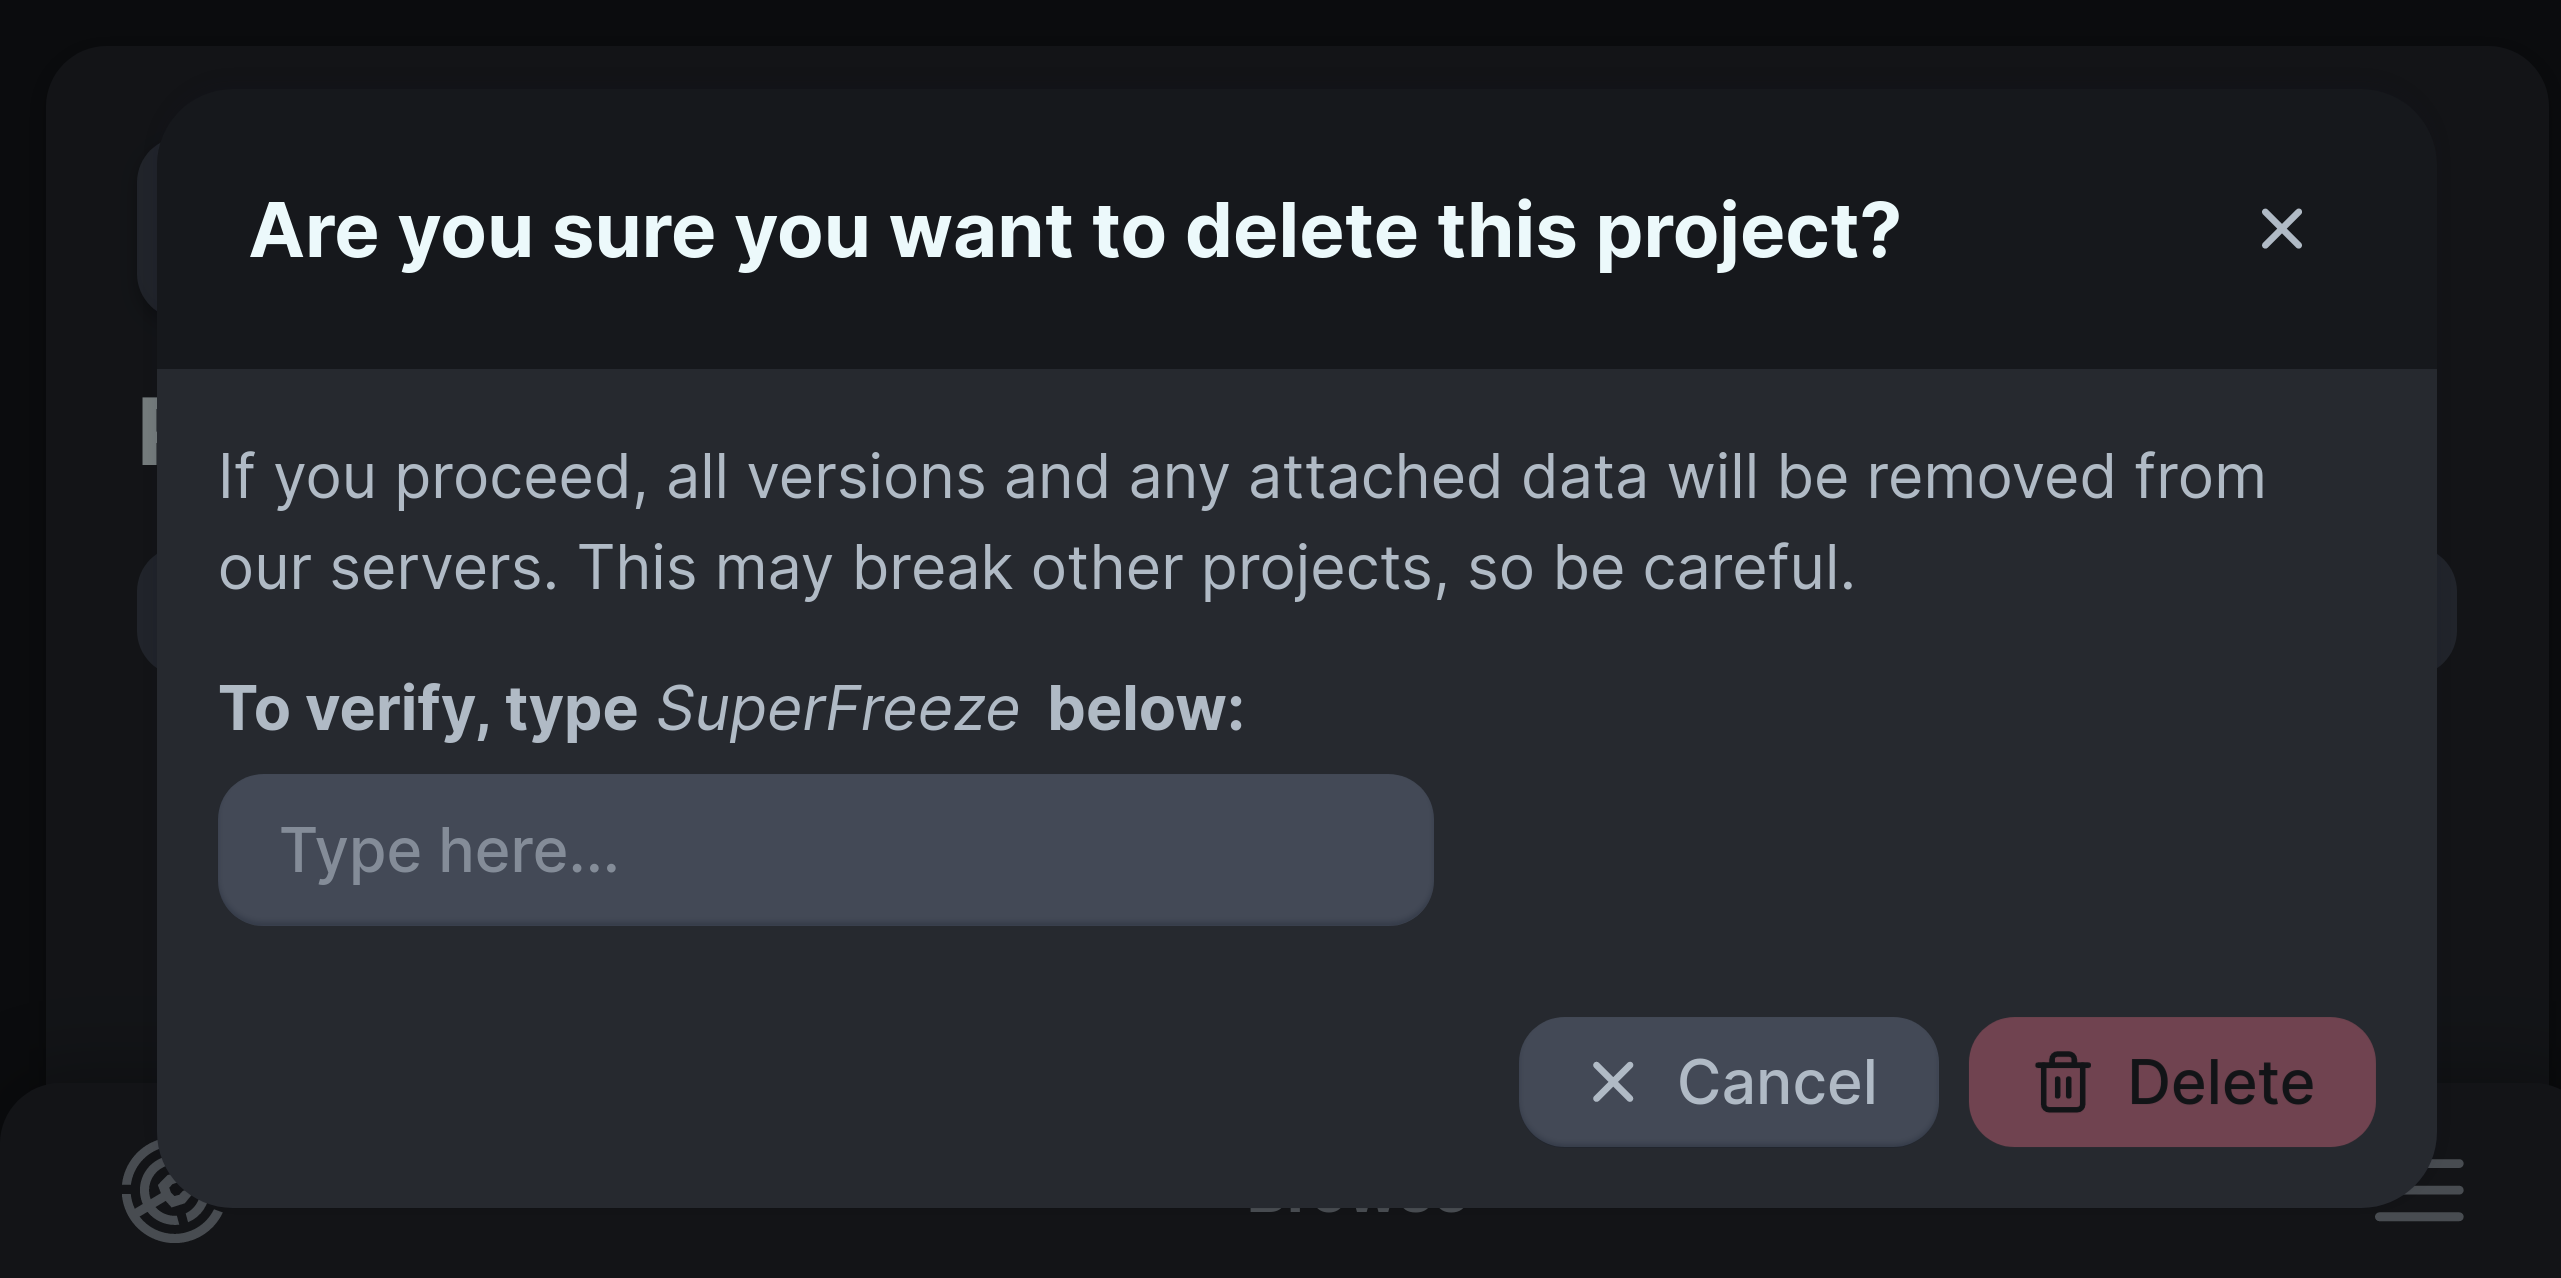Viewport: 2561px width, 1278px height.
Task: Click the placeholder text in input box
Action: point(449,850)
